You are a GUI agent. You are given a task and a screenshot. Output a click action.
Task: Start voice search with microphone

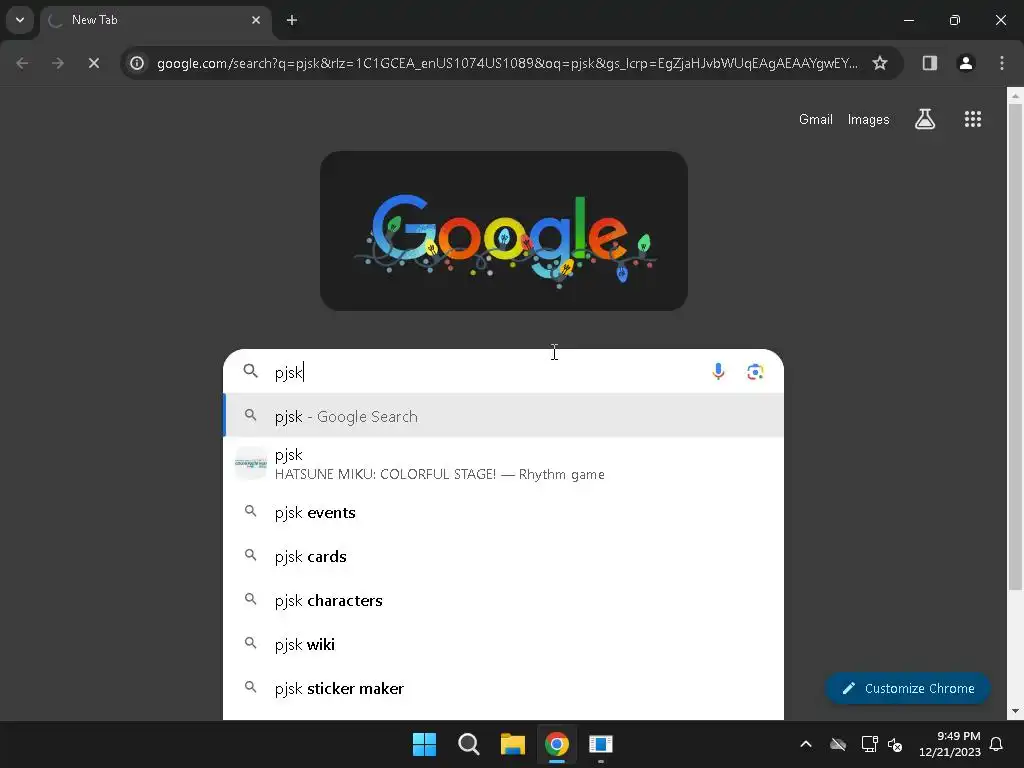[718, 372]
